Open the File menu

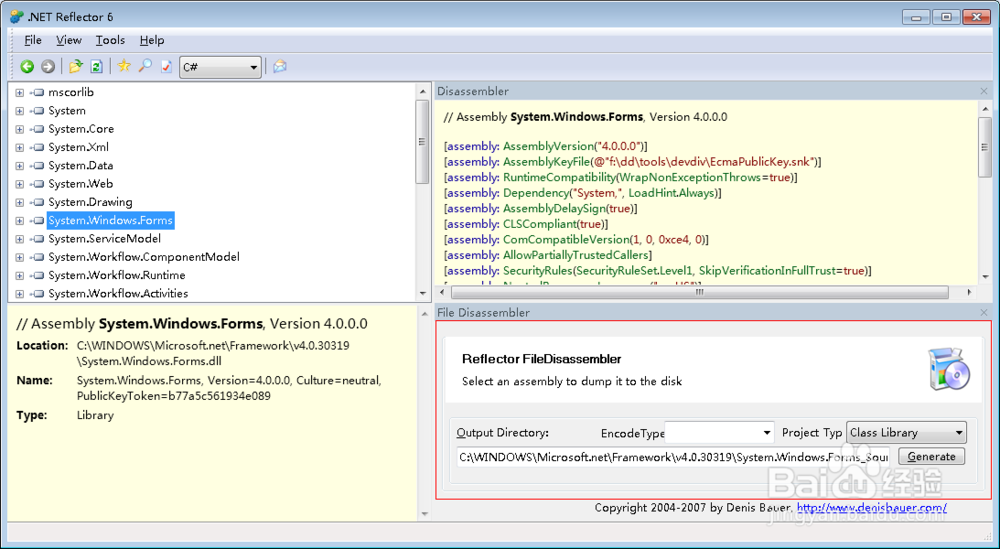point(33,40)
